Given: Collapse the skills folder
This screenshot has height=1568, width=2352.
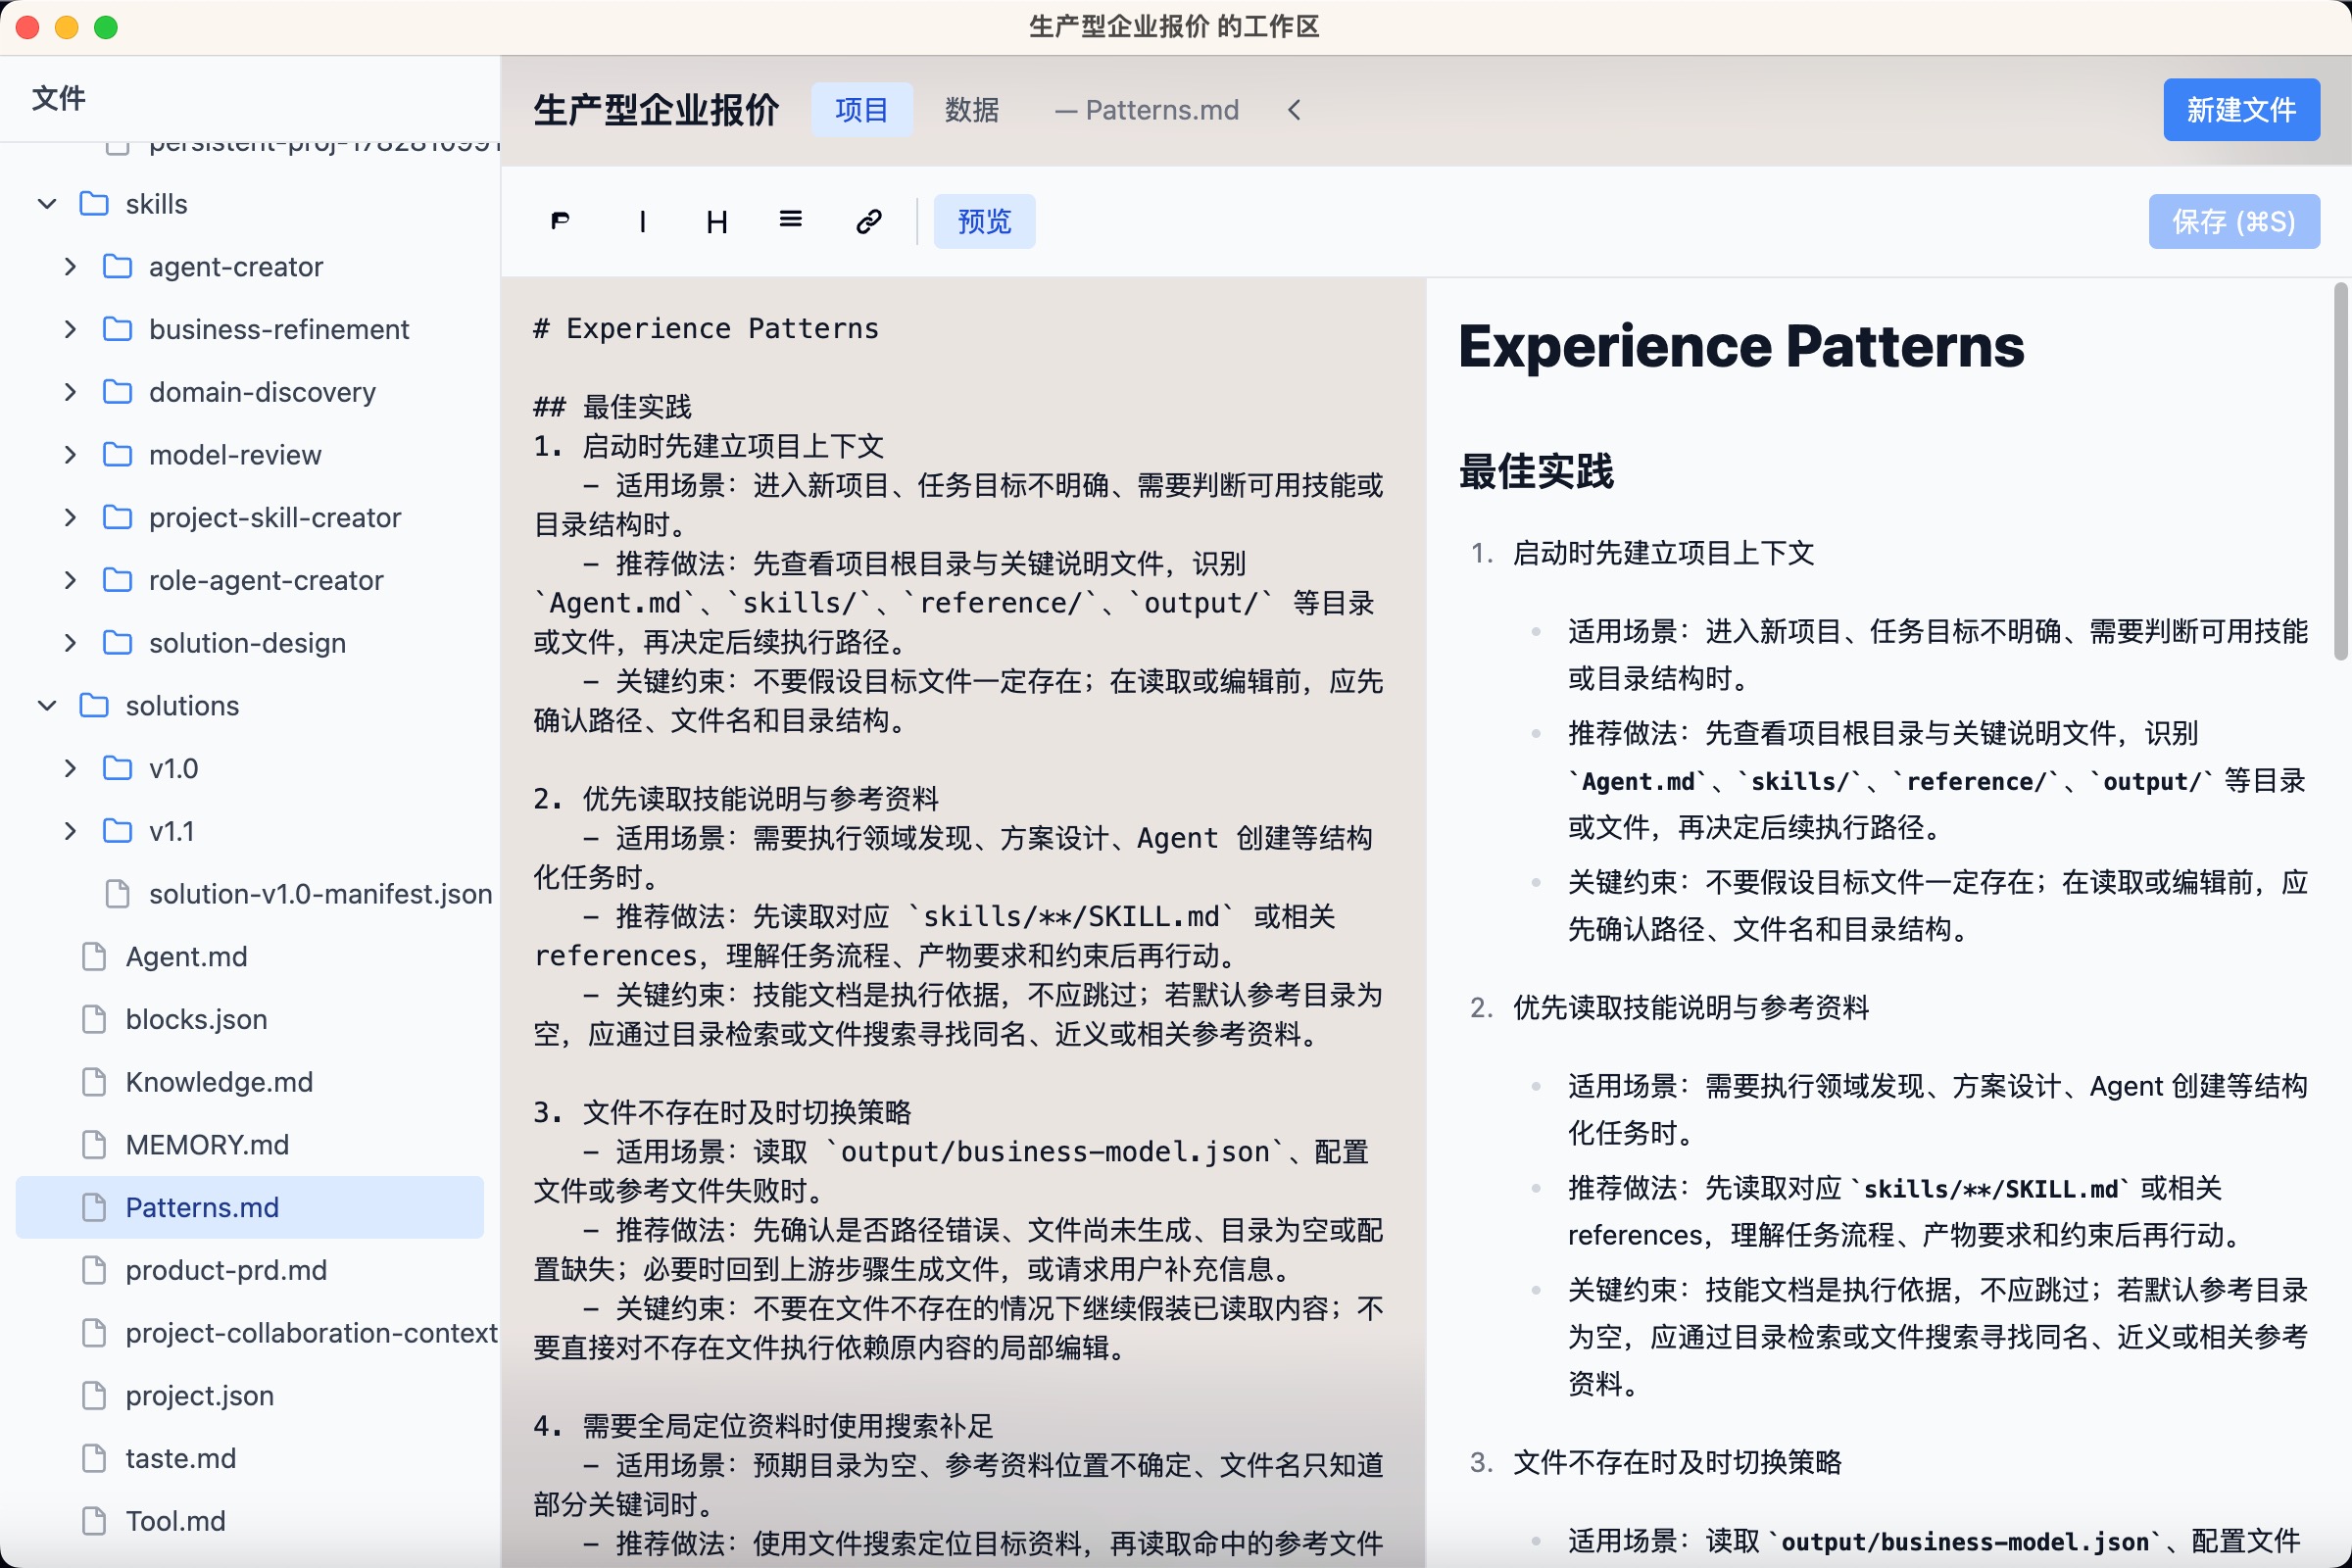Looking at the screenshot, I should point(47,204).
